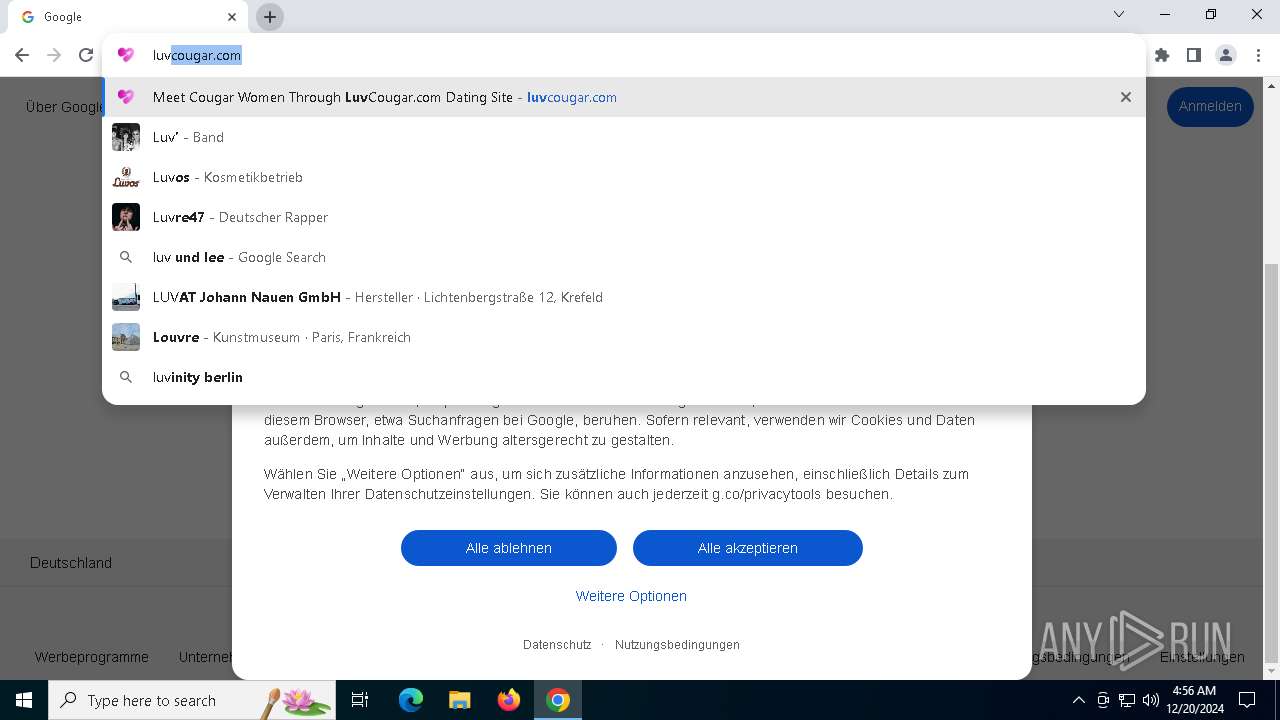Select the Louvre Kunstmuseum suggestion

[624, 337]
